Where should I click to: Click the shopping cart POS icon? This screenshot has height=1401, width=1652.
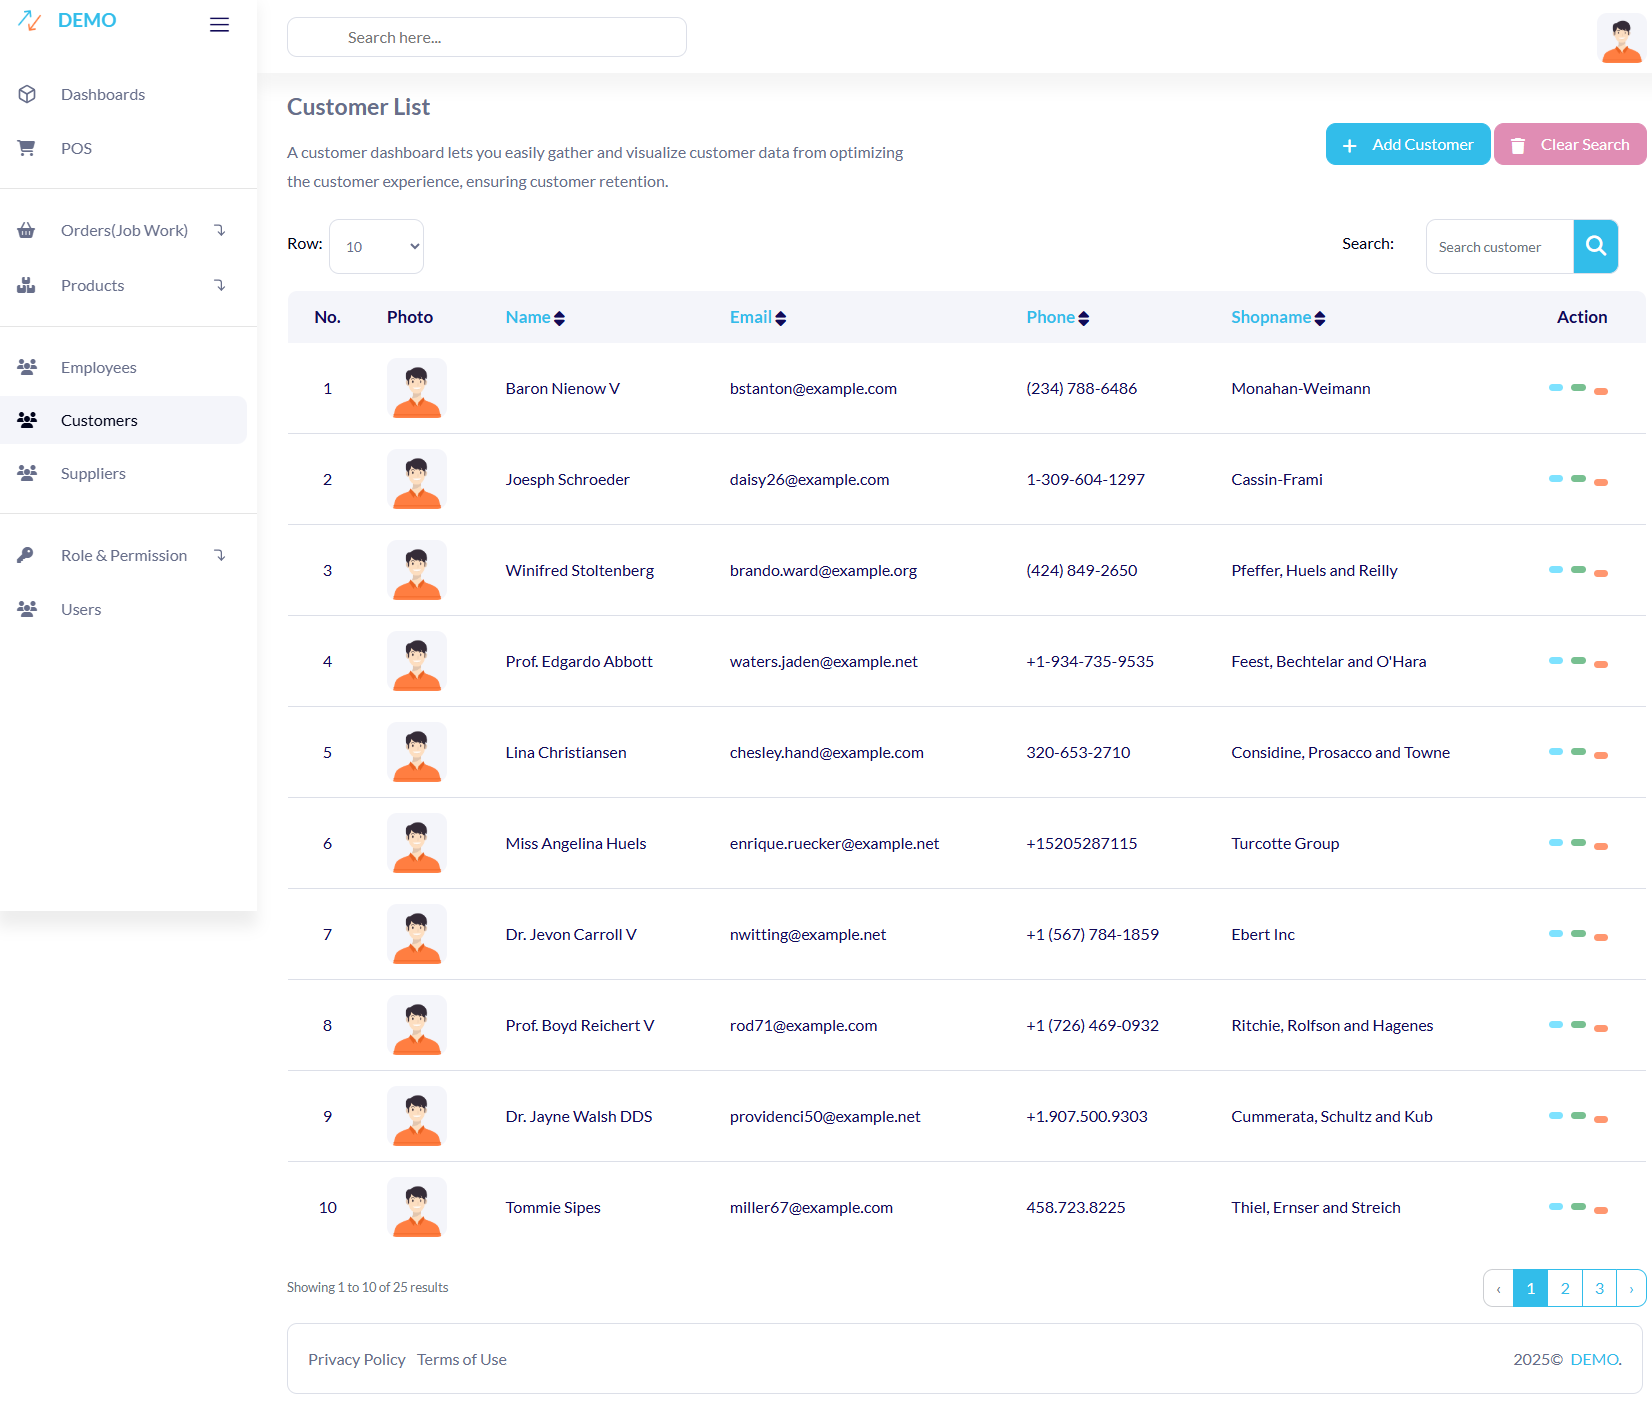pyautogui.click(x=27, y=148)
